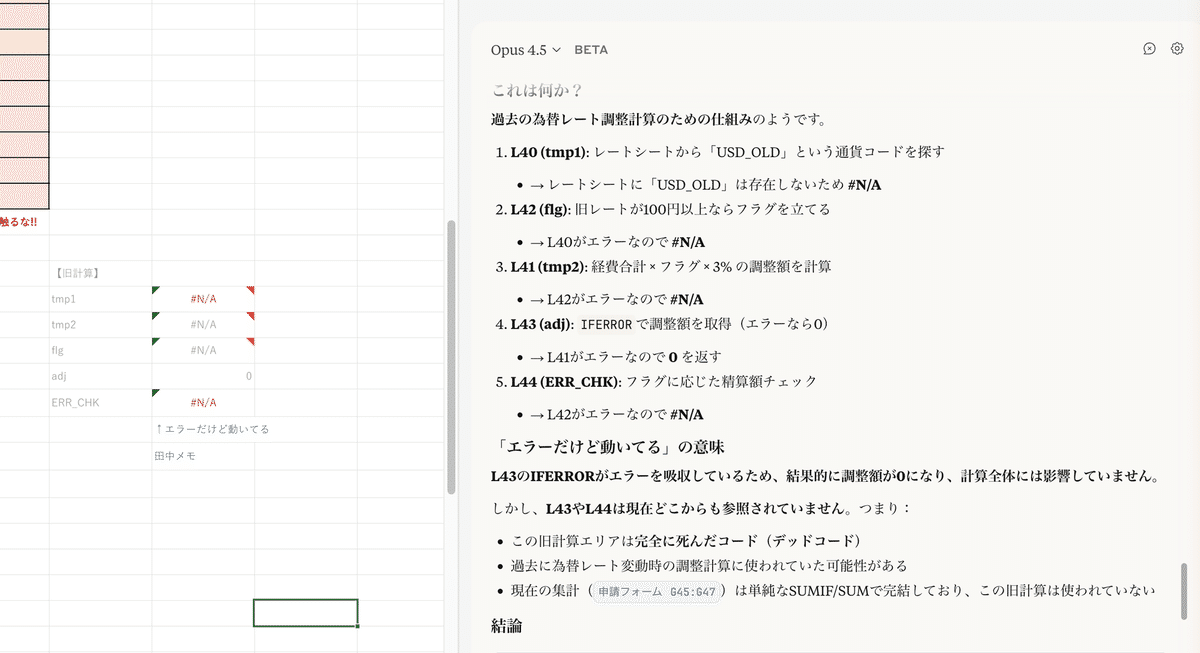Select the 田中メモ cell
1200x653 pixels.
click(x=203, y=455)
